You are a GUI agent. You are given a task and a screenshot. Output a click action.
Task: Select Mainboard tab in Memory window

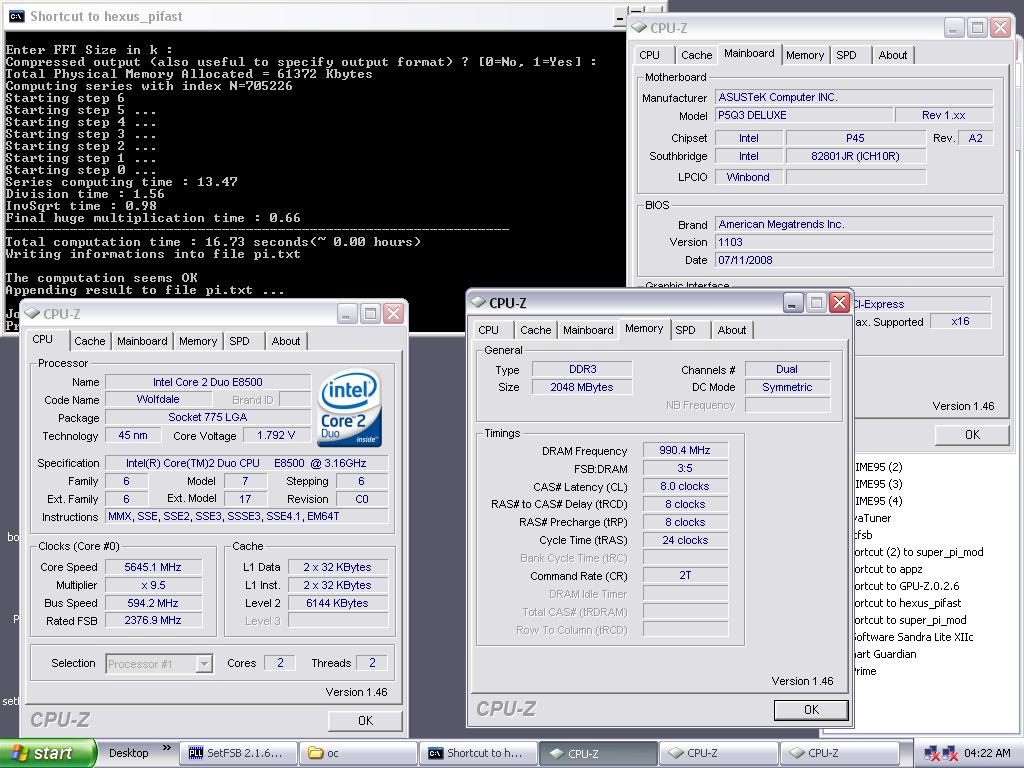click(x=588, y=330)
